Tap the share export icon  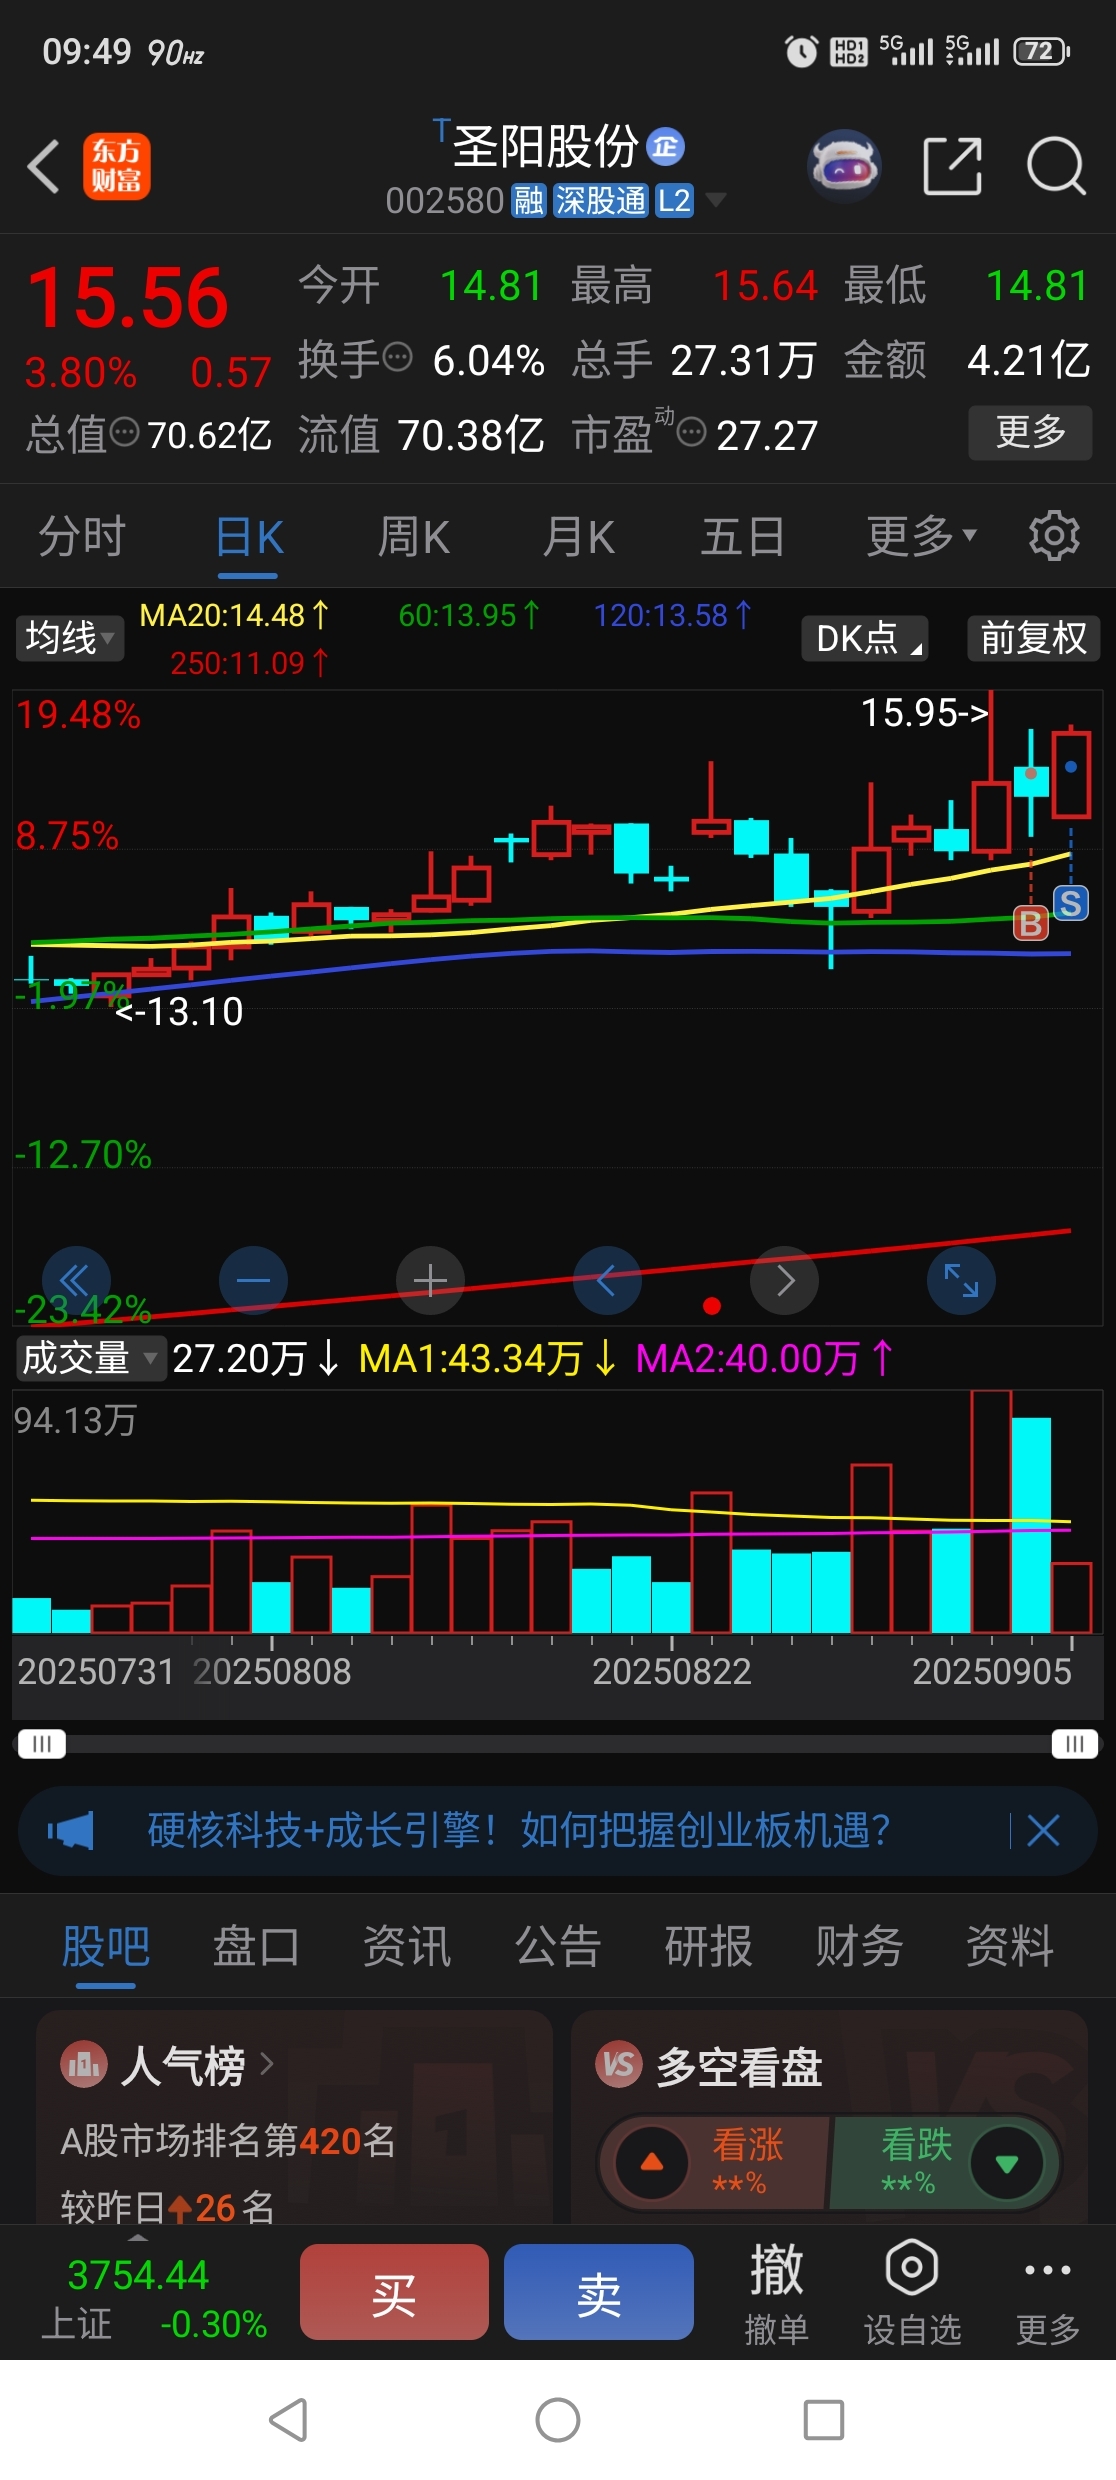click(952, 166)
